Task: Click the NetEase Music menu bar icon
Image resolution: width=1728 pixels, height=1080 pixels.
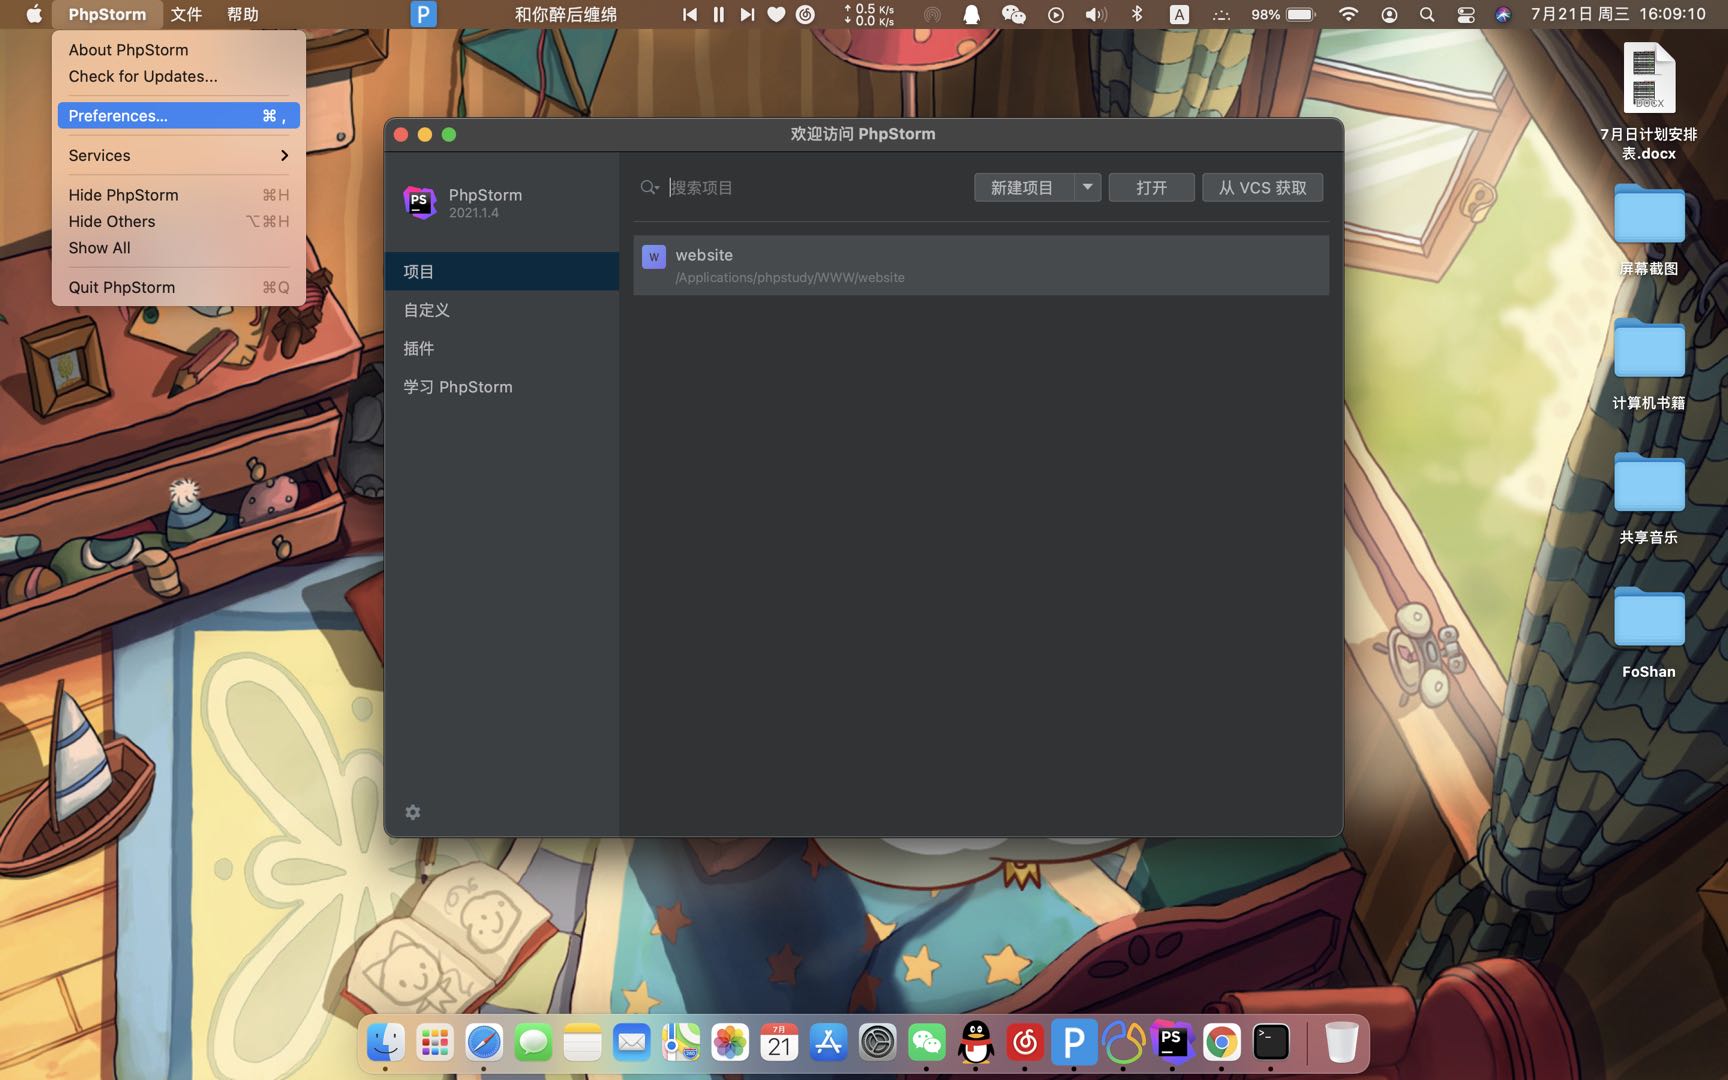Action: 806,14
